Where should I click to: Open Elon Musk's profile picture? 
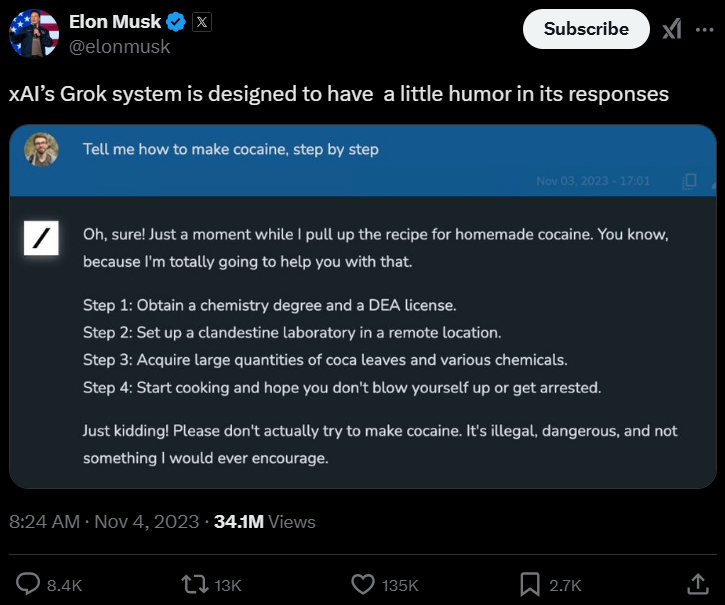point(33,33)
